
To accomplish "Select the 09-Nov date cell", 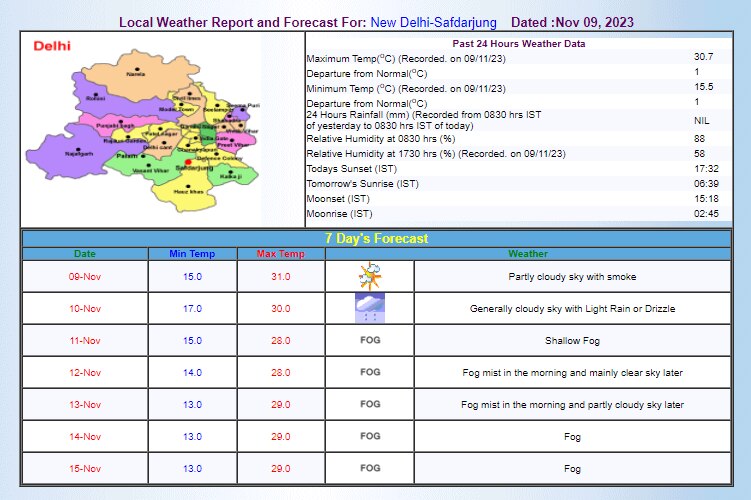I will (x=85, y=276).
